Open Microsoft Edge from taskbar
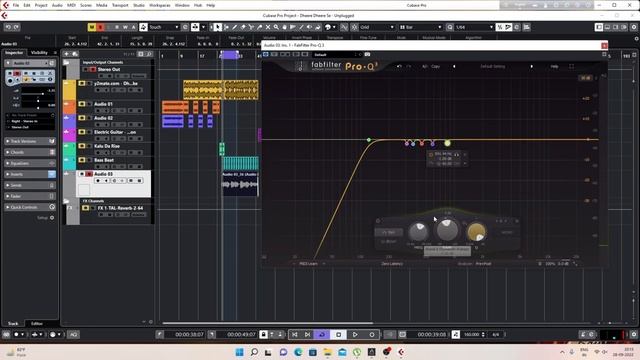 [298, 352]
